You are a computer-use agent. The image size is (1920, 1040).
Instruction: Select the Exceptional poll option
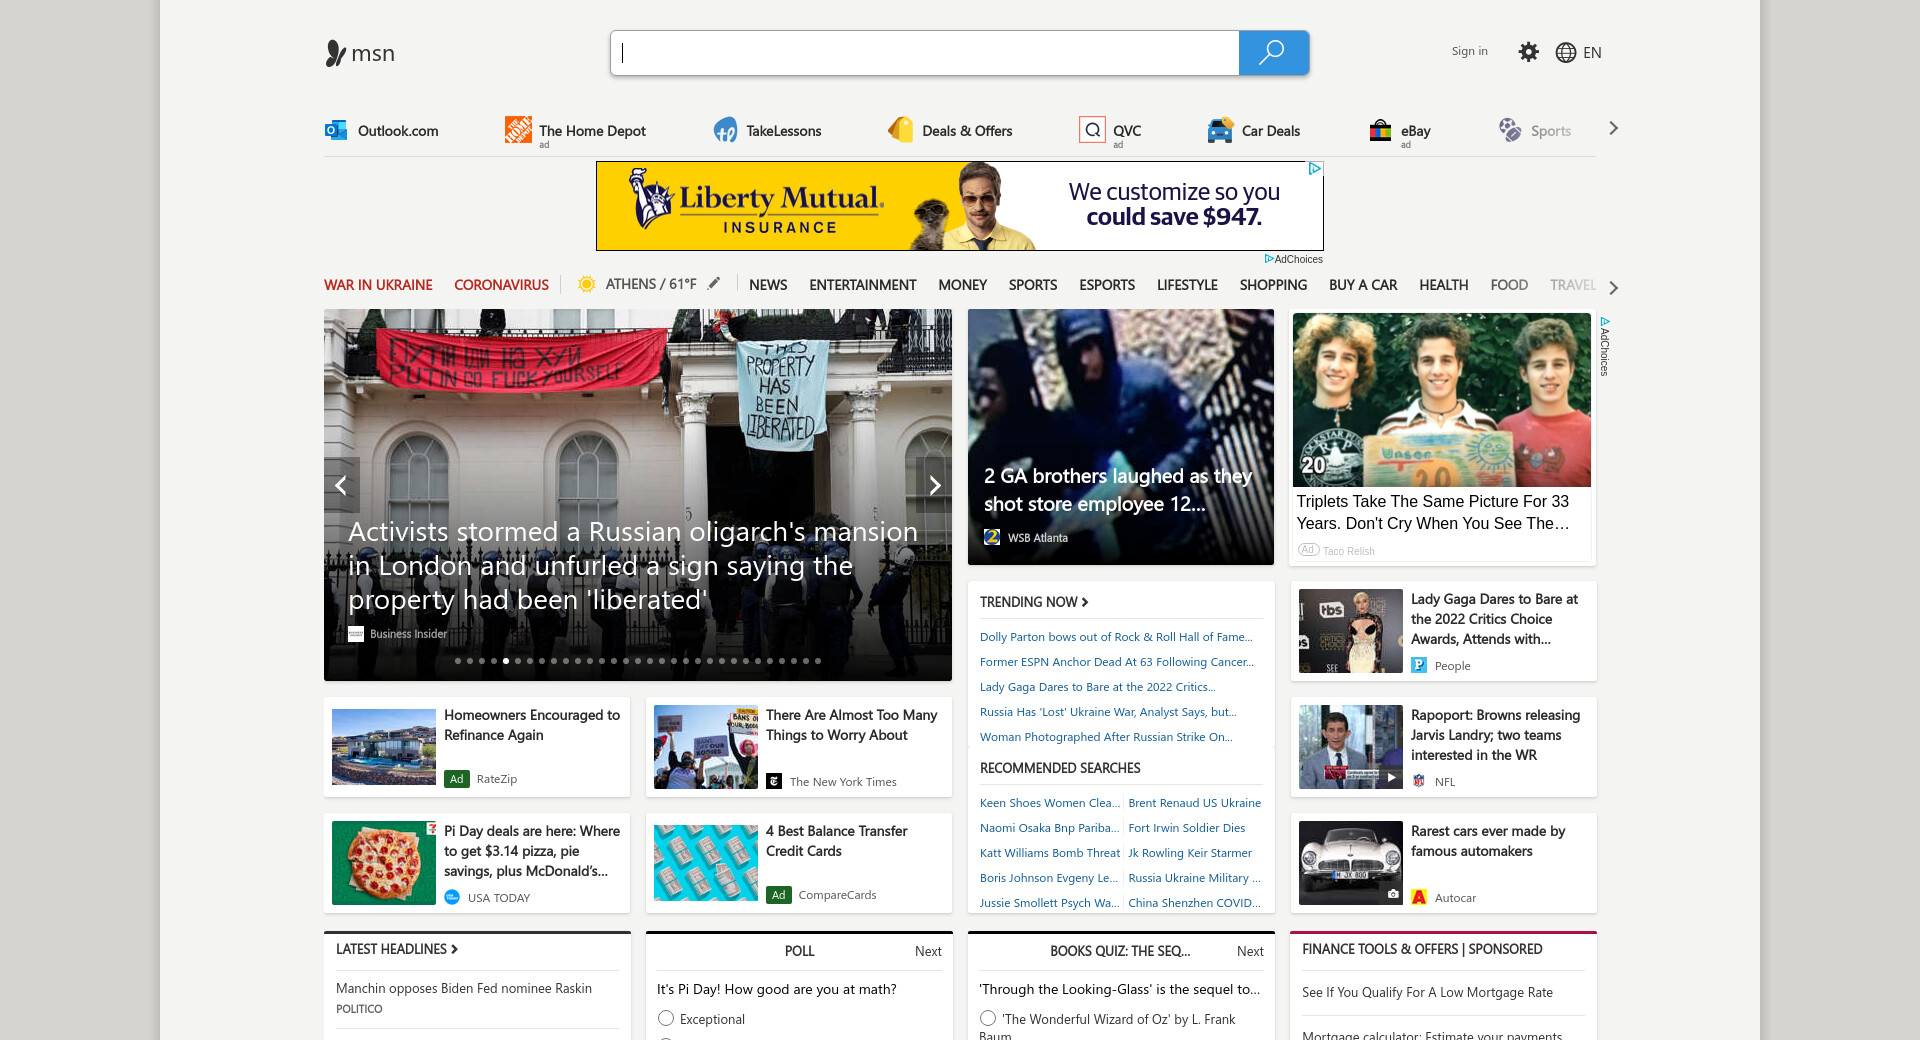(x=666, y=1018)
